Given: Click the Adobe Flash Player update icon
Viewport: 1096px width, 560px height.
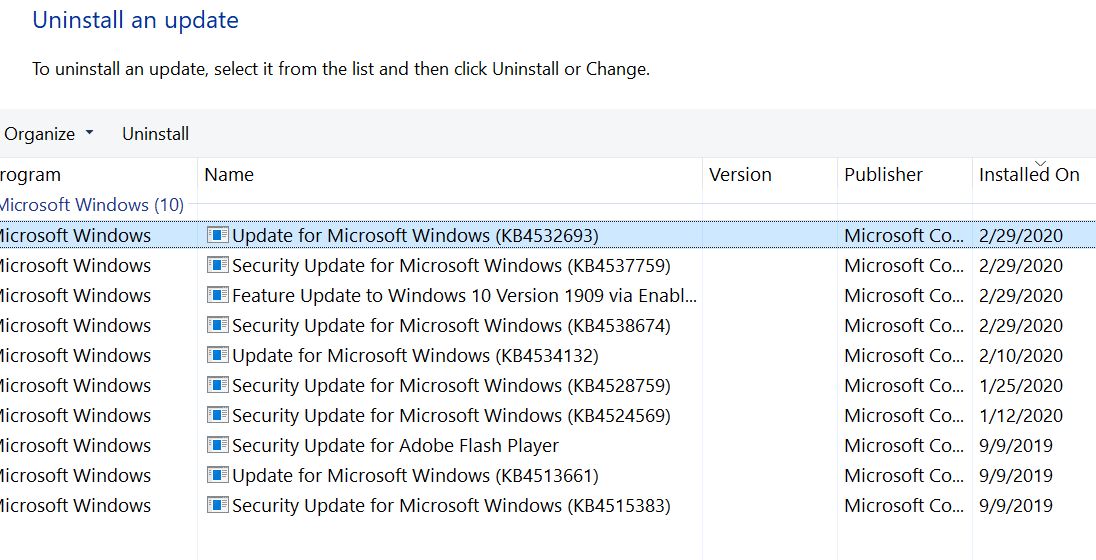Looking at the screenshot, I should pos(217,445).
